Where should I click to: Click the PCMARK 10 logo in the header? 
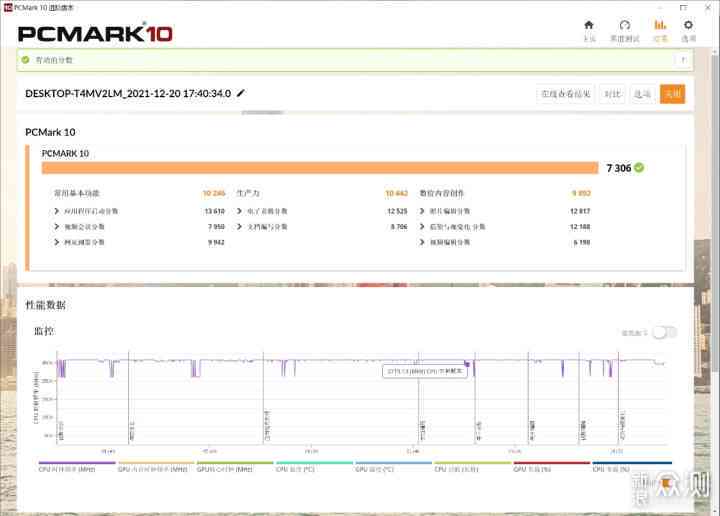[x=95, y=33]
